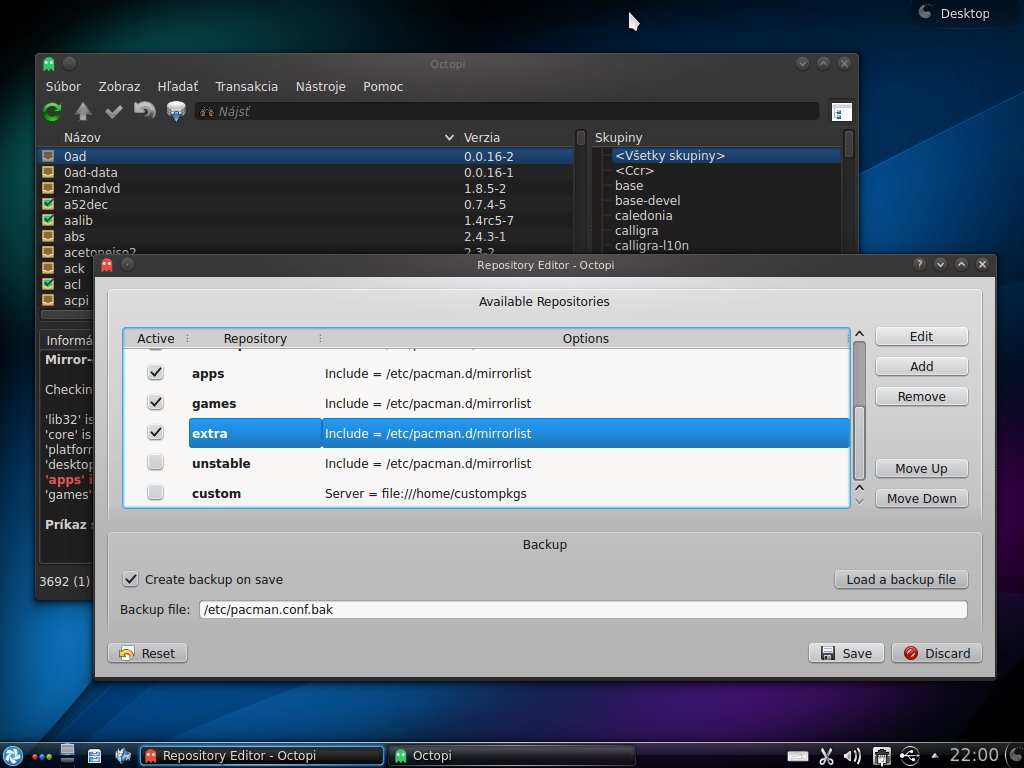Expand hidden tray icons arrow
Screen dimensions: 1024x768
(x=935, y=756)
